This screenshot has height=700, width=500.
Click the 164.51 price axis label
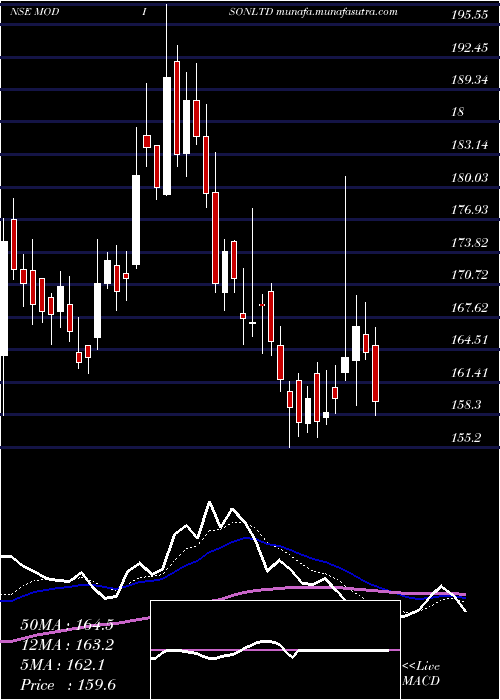coord(469,340)
